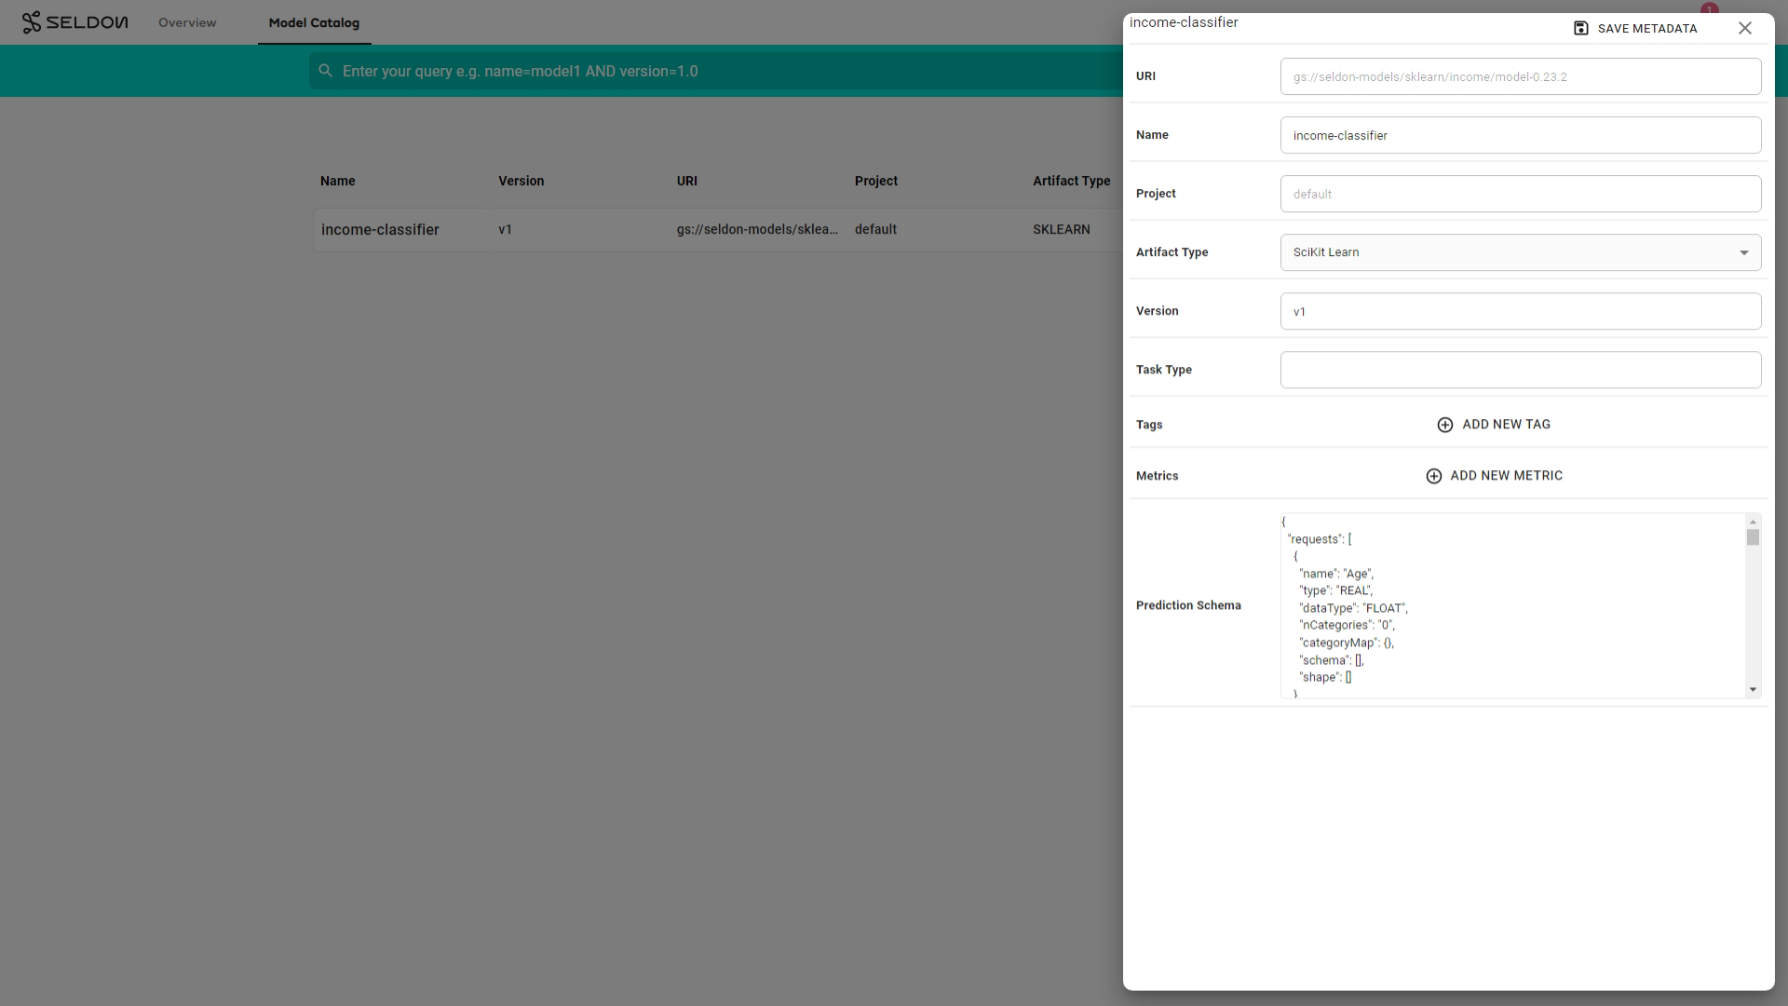Focus the model query search field
The image size is (1788, 1006).
(x=715, y=71)
